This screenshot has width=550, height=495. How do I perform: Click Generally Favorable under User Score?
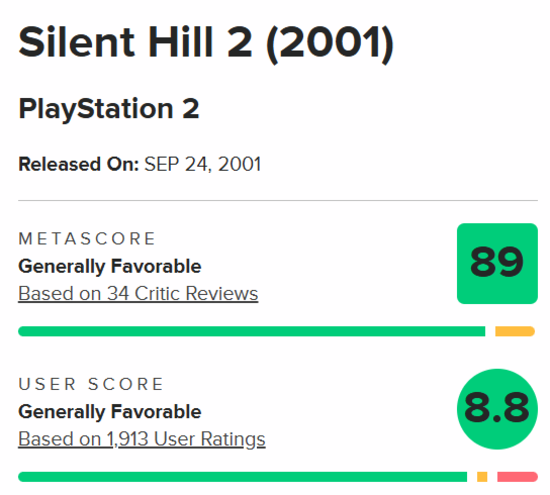click(x=110, y=412)
